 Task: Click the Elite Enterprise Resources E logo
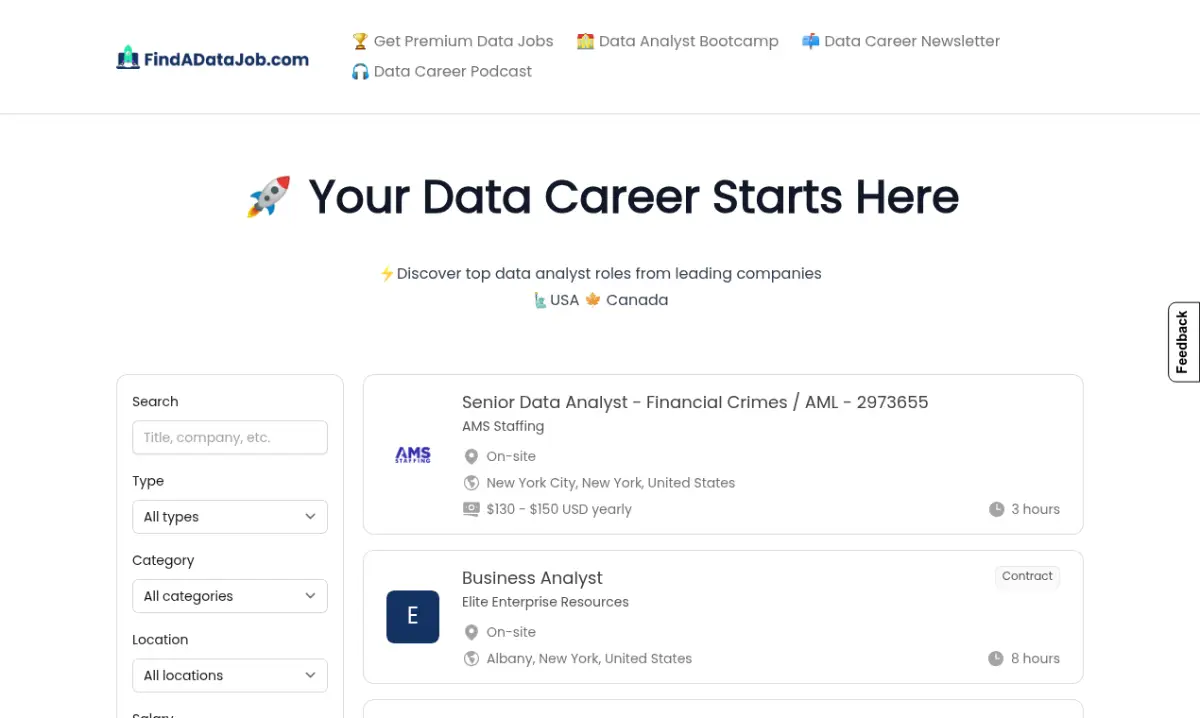pos(412,617)
